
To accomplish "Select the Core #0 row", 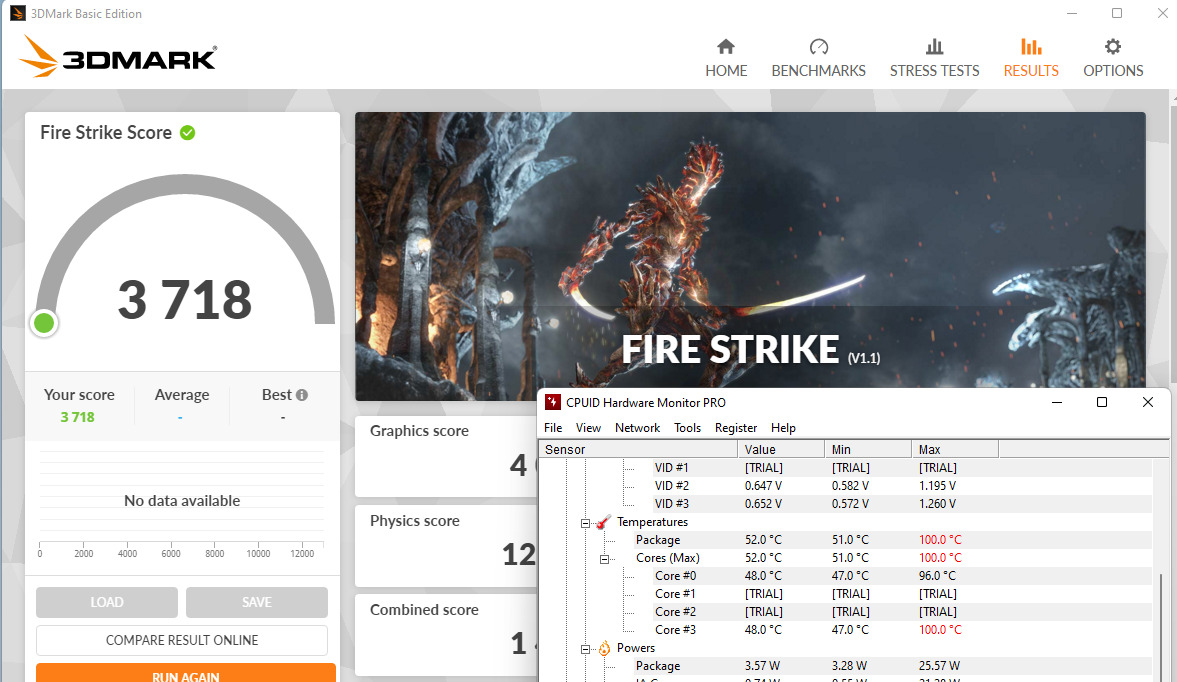I will coord(846,575).
